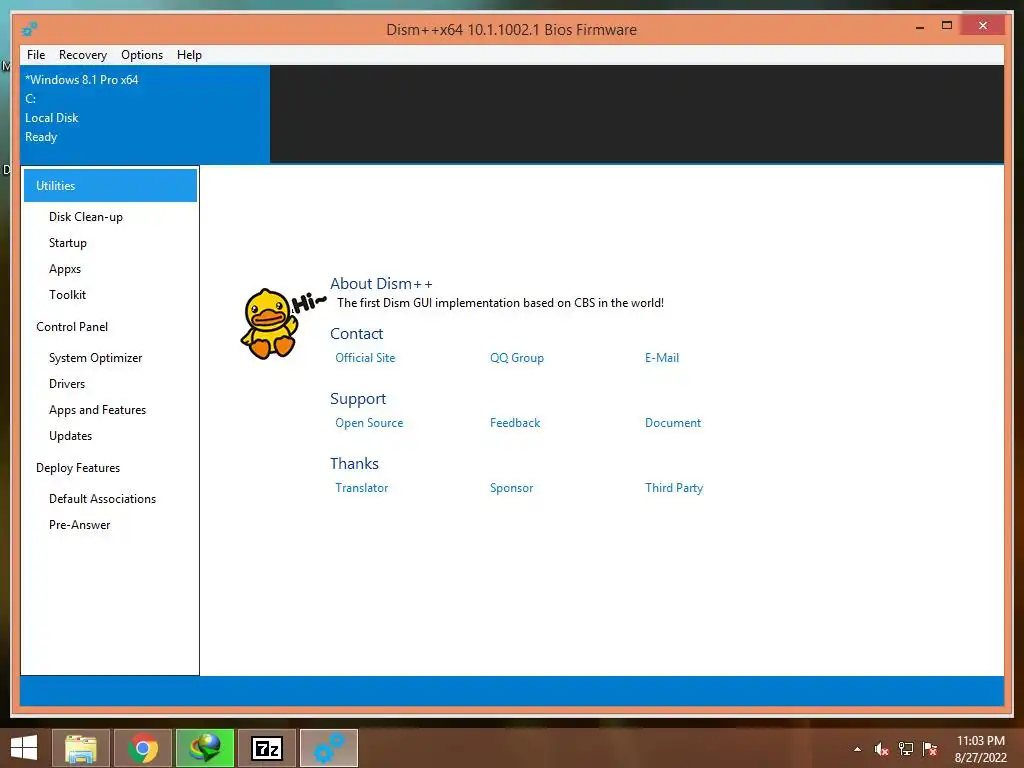Click the Document link
The height and width of the screenshot is (768, 1024).
(673, 423)
